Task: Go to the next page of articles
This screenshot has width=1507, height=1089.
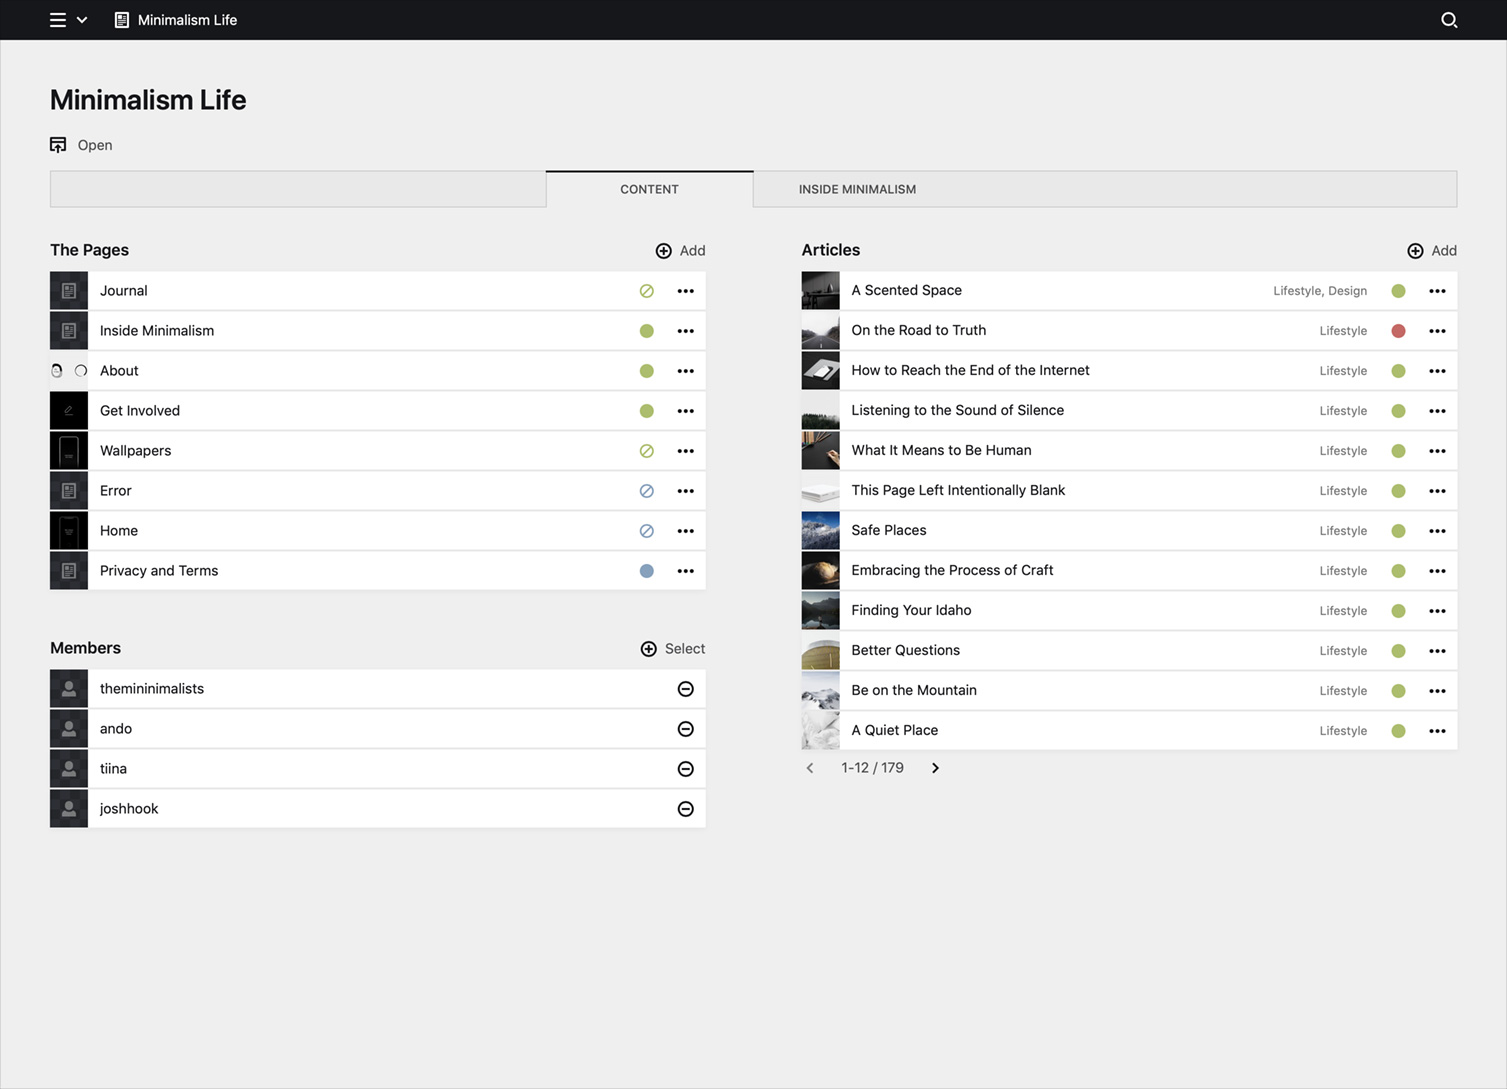Action: (934, 767)
